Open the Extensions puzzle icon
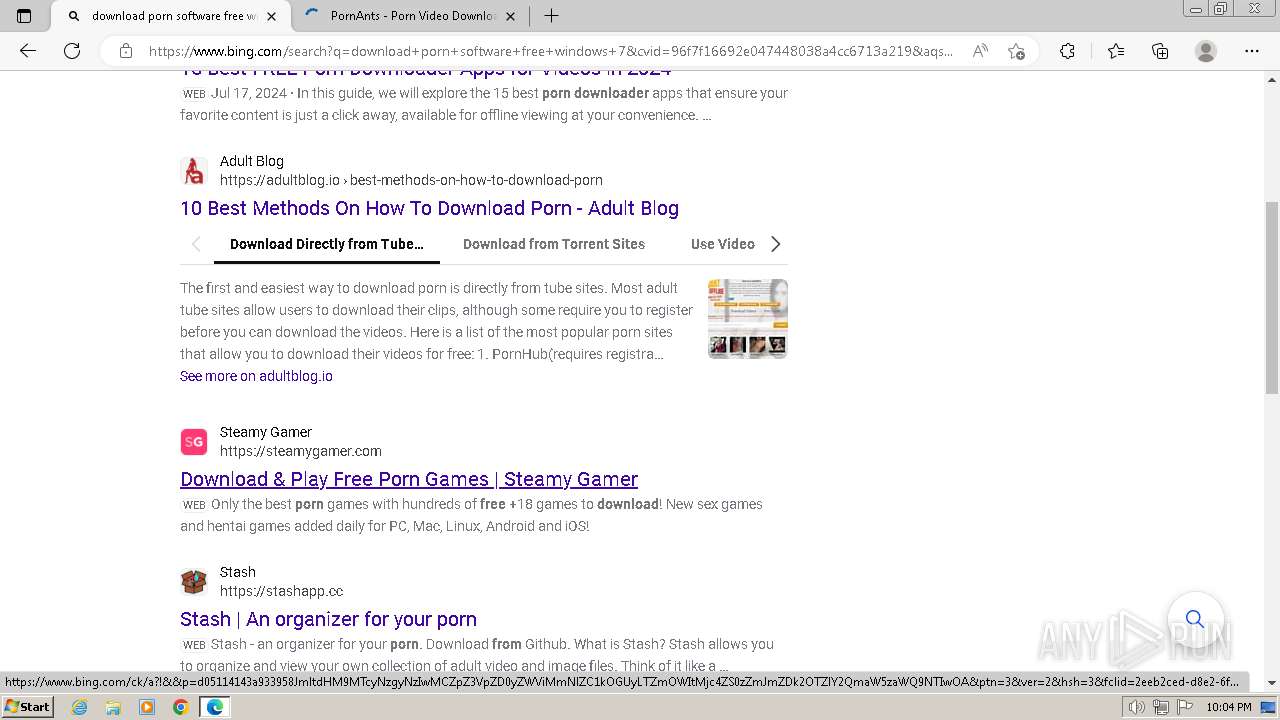 [x=1067, y=51]
